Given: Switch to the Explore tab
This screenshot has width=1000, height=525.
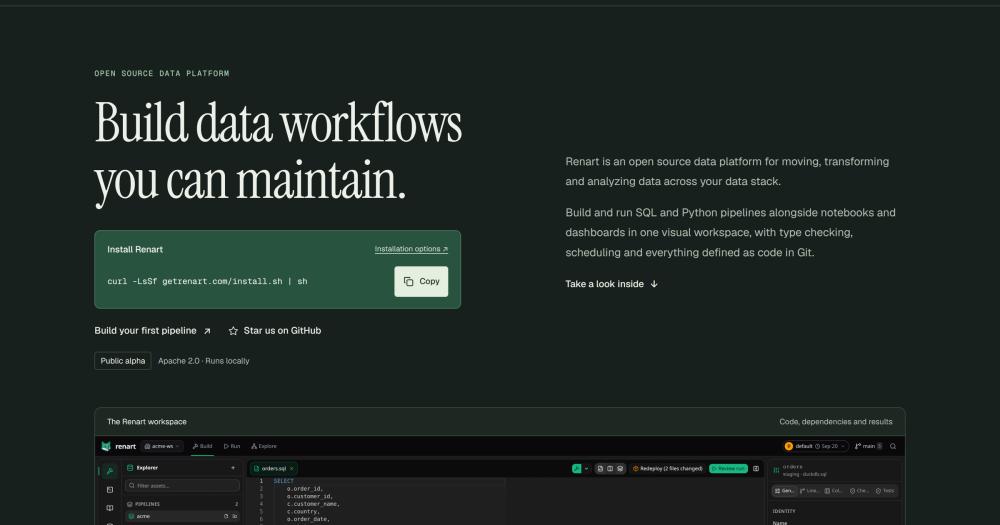Looking at the screenshot, I should (x=264, y=447).
